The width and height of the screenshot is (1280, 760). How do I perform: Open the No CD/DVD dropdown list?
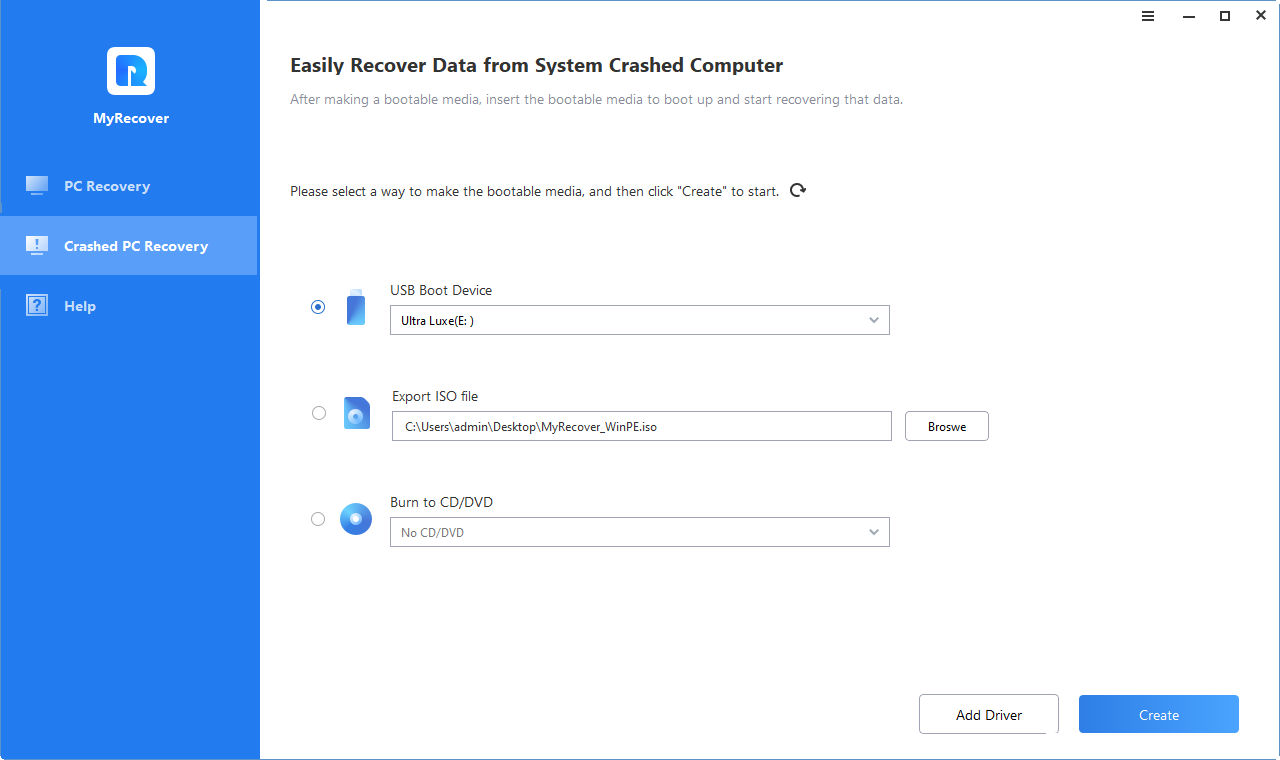639,532
